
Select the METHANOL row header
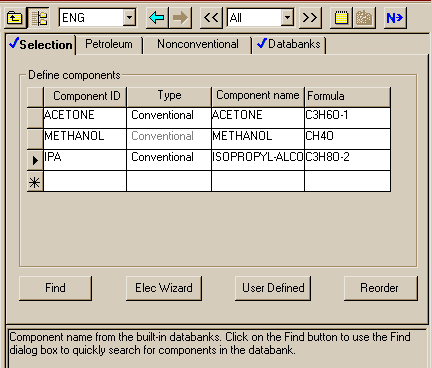35,139
